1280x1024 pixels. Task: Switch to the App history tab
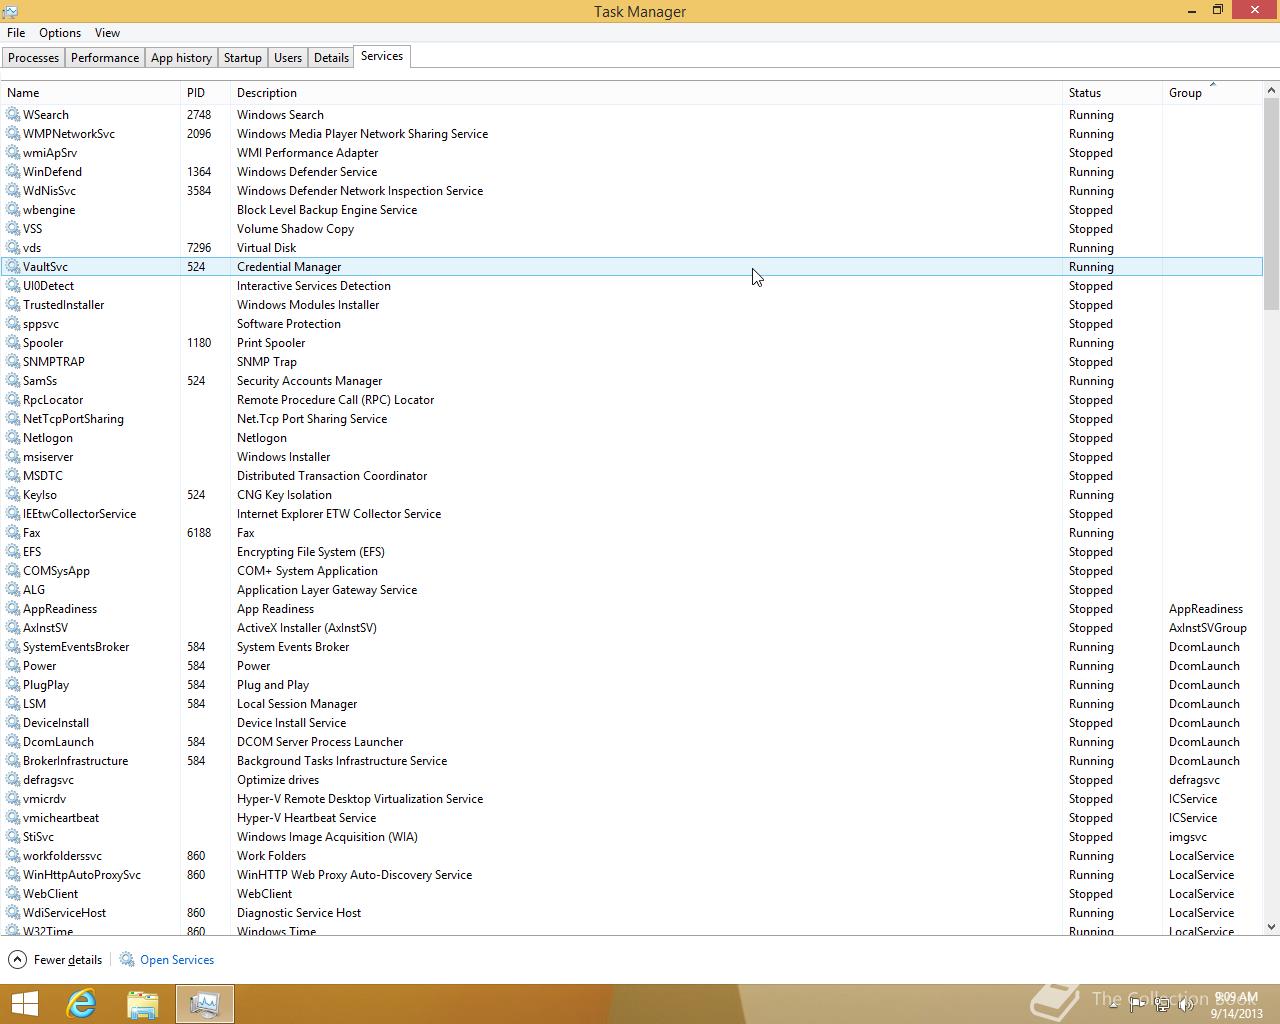click(181, 58)
